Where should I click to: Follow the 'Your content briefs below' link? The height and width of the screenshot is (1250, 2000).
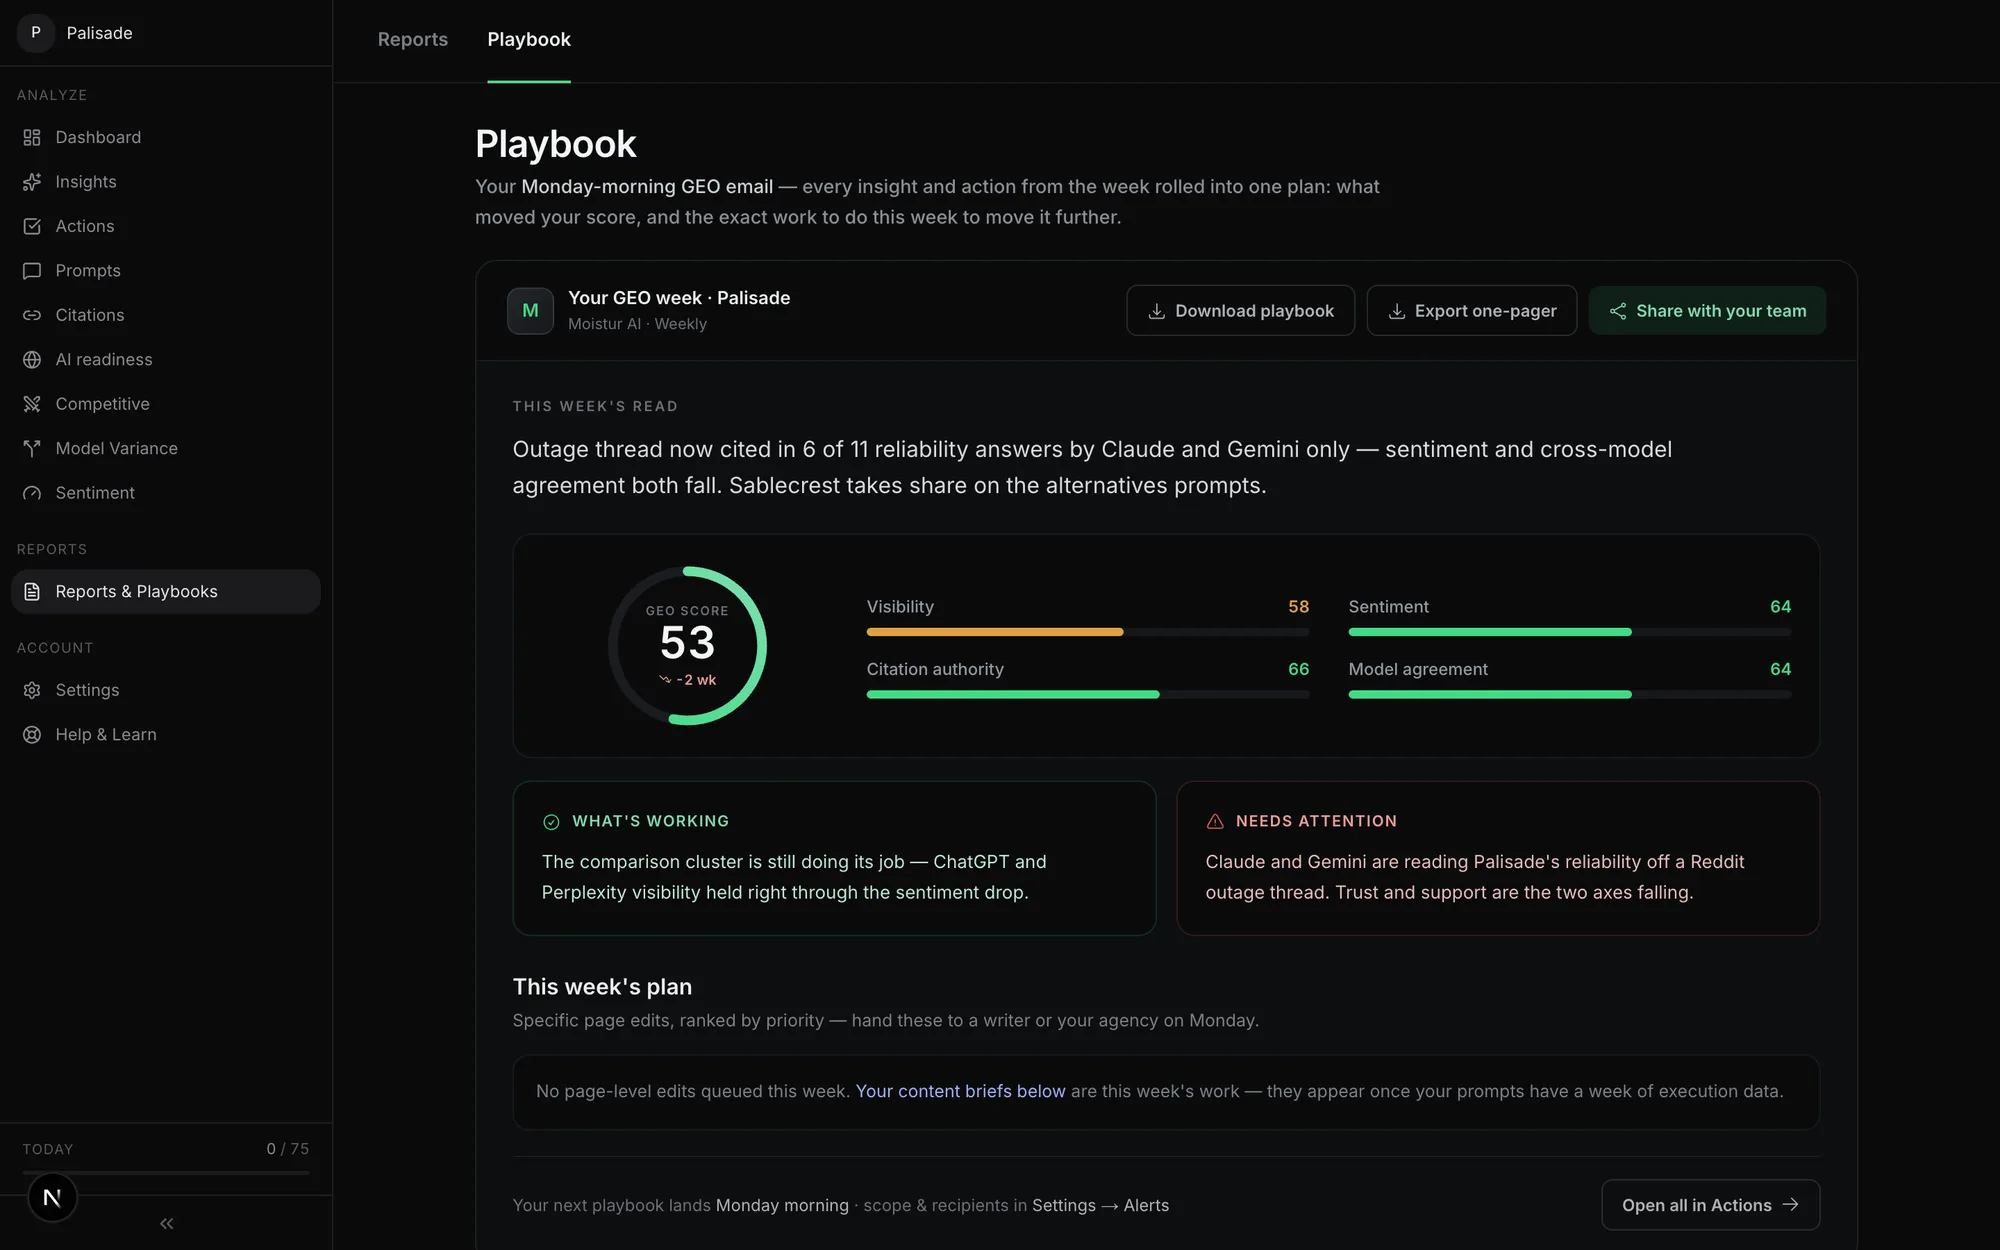(x=960, y=1092)
